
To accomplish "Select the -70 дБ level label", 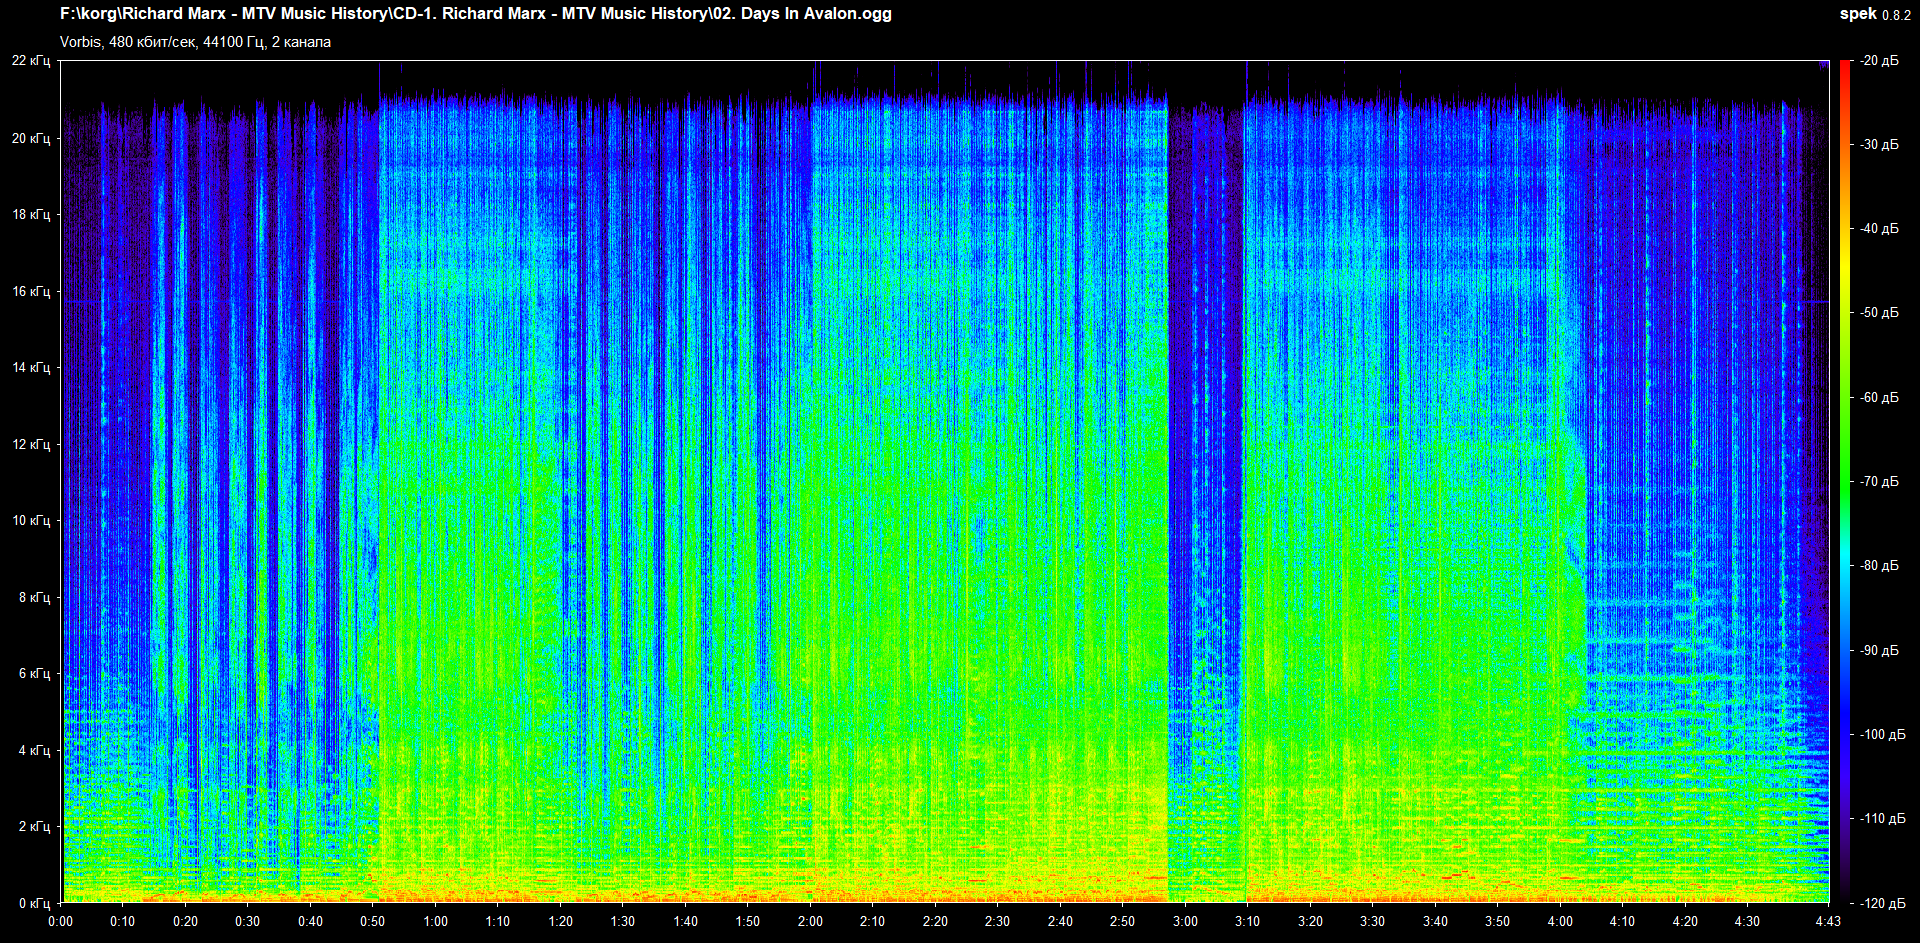I will point(1879,481).
